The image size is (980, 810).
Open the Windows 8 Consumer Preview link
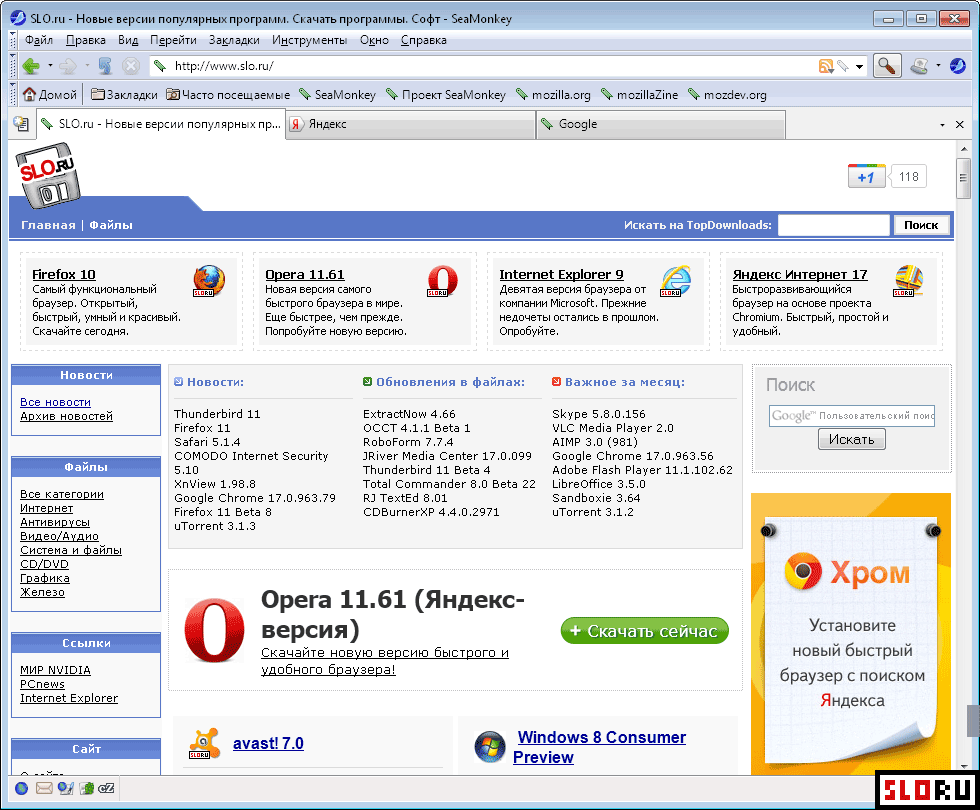pyautogui.click(x=599, y=747)
